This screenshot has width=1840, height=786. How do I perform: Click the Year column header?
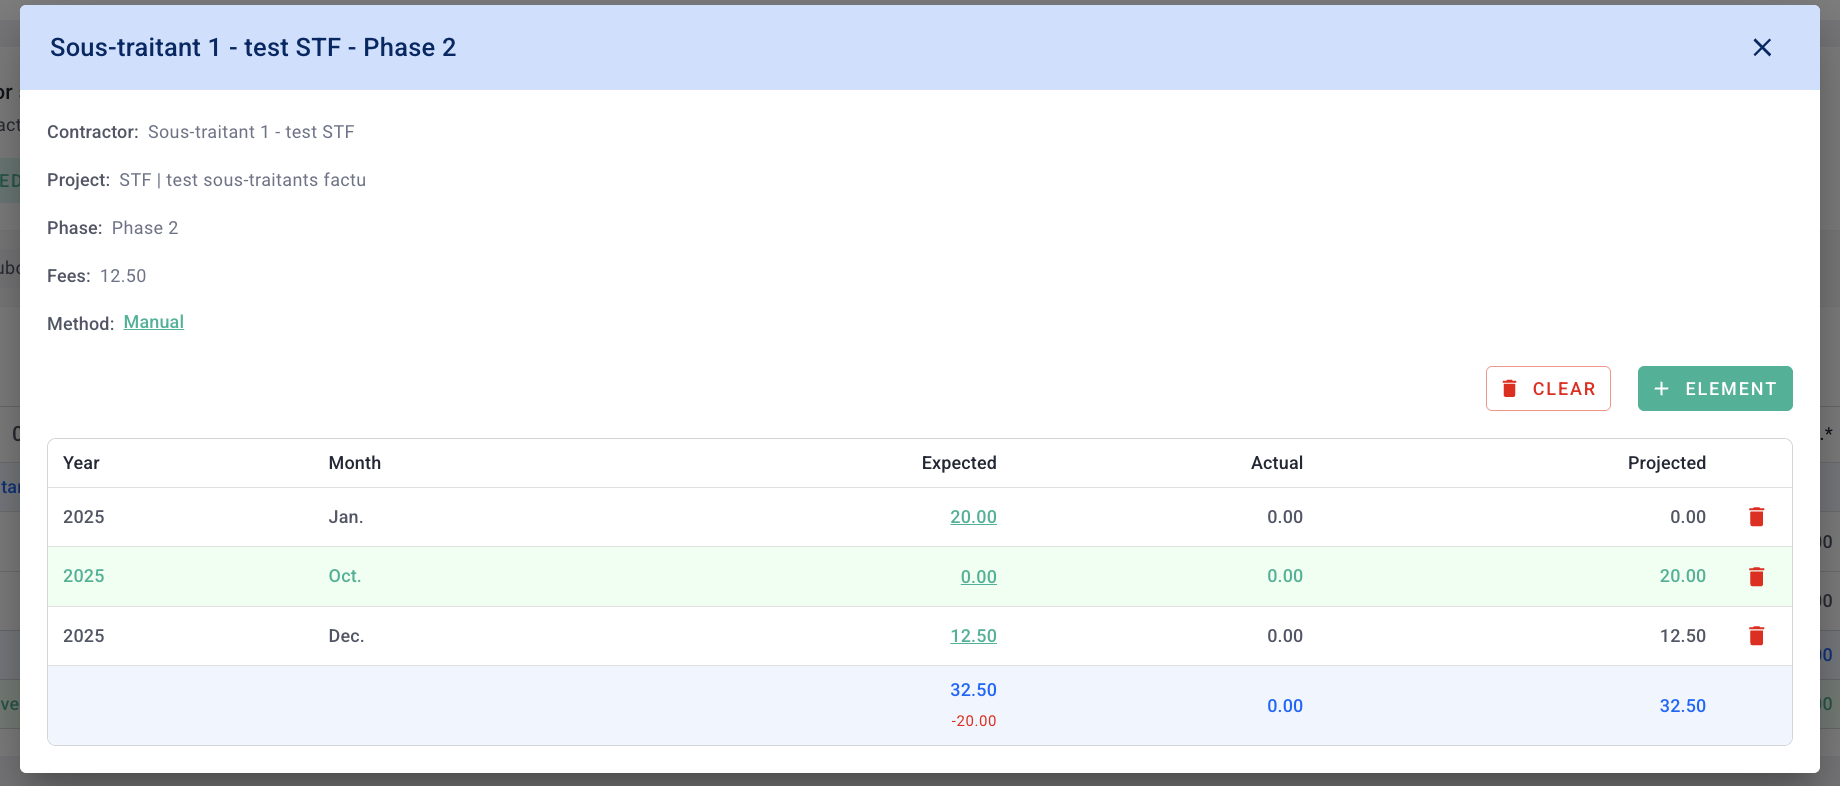pos(81,463)
